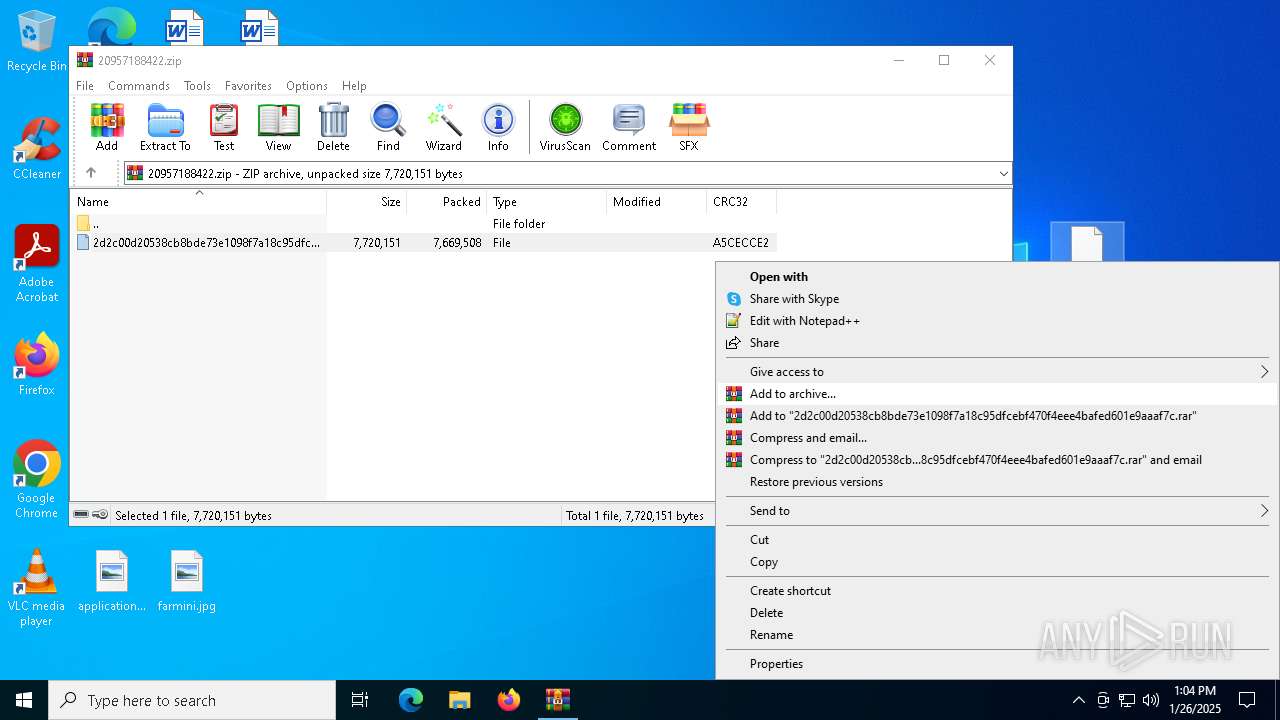Choose Open with in context menu
The height and width of the screenshot is (720, 1280).
(998, 277)
